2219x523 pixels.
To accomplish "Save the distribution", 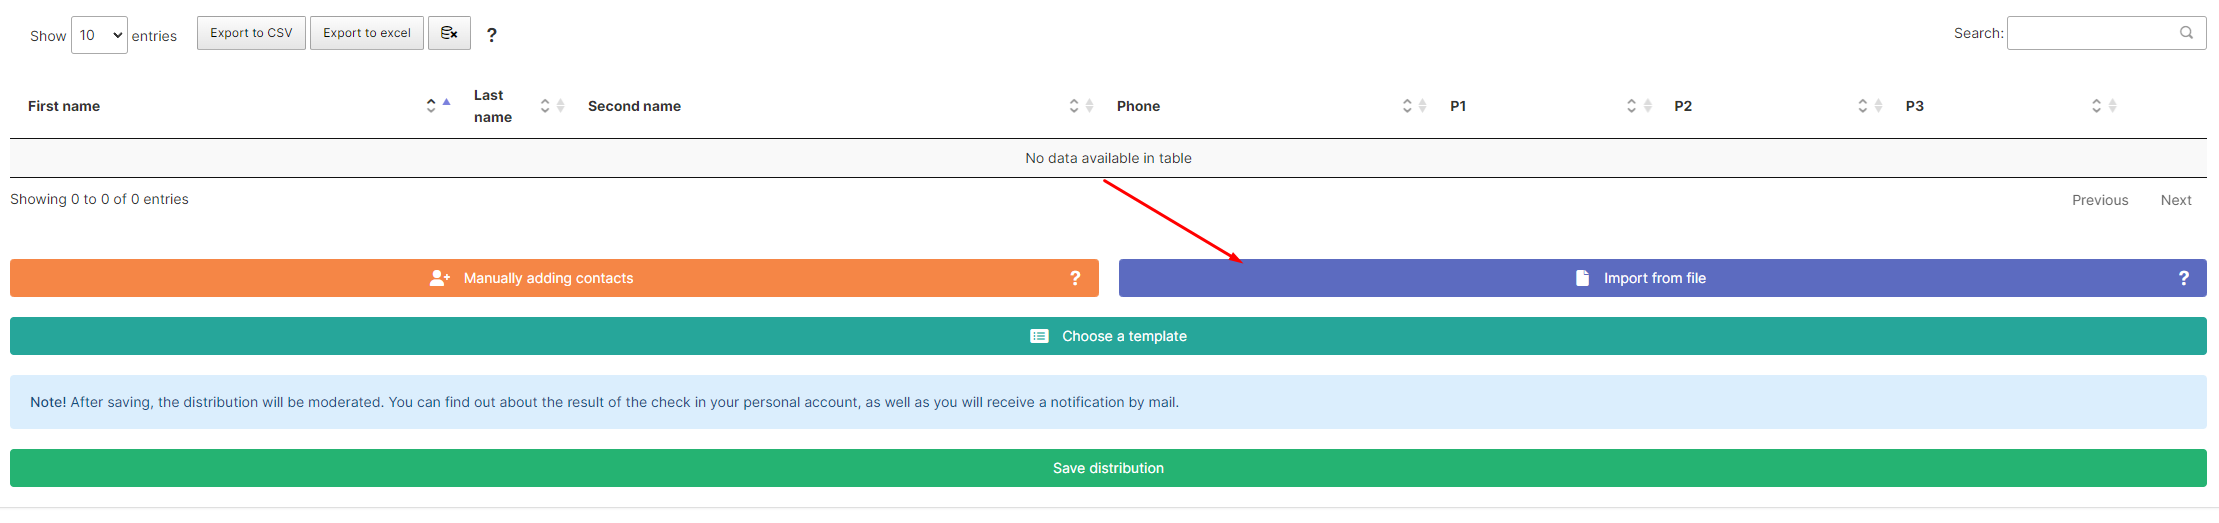I will [x=1108, y=468].
